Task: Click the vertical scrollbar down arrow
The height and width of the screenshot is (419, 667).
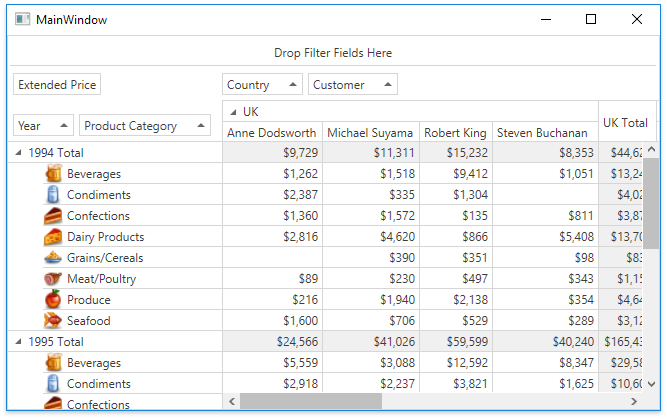Action: 651,384
